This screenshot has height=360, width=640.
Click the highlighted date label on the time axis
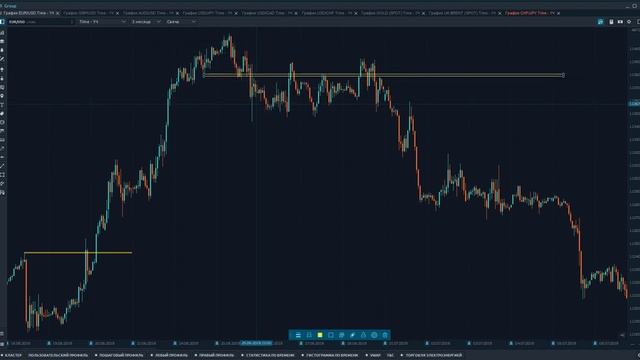256,343
